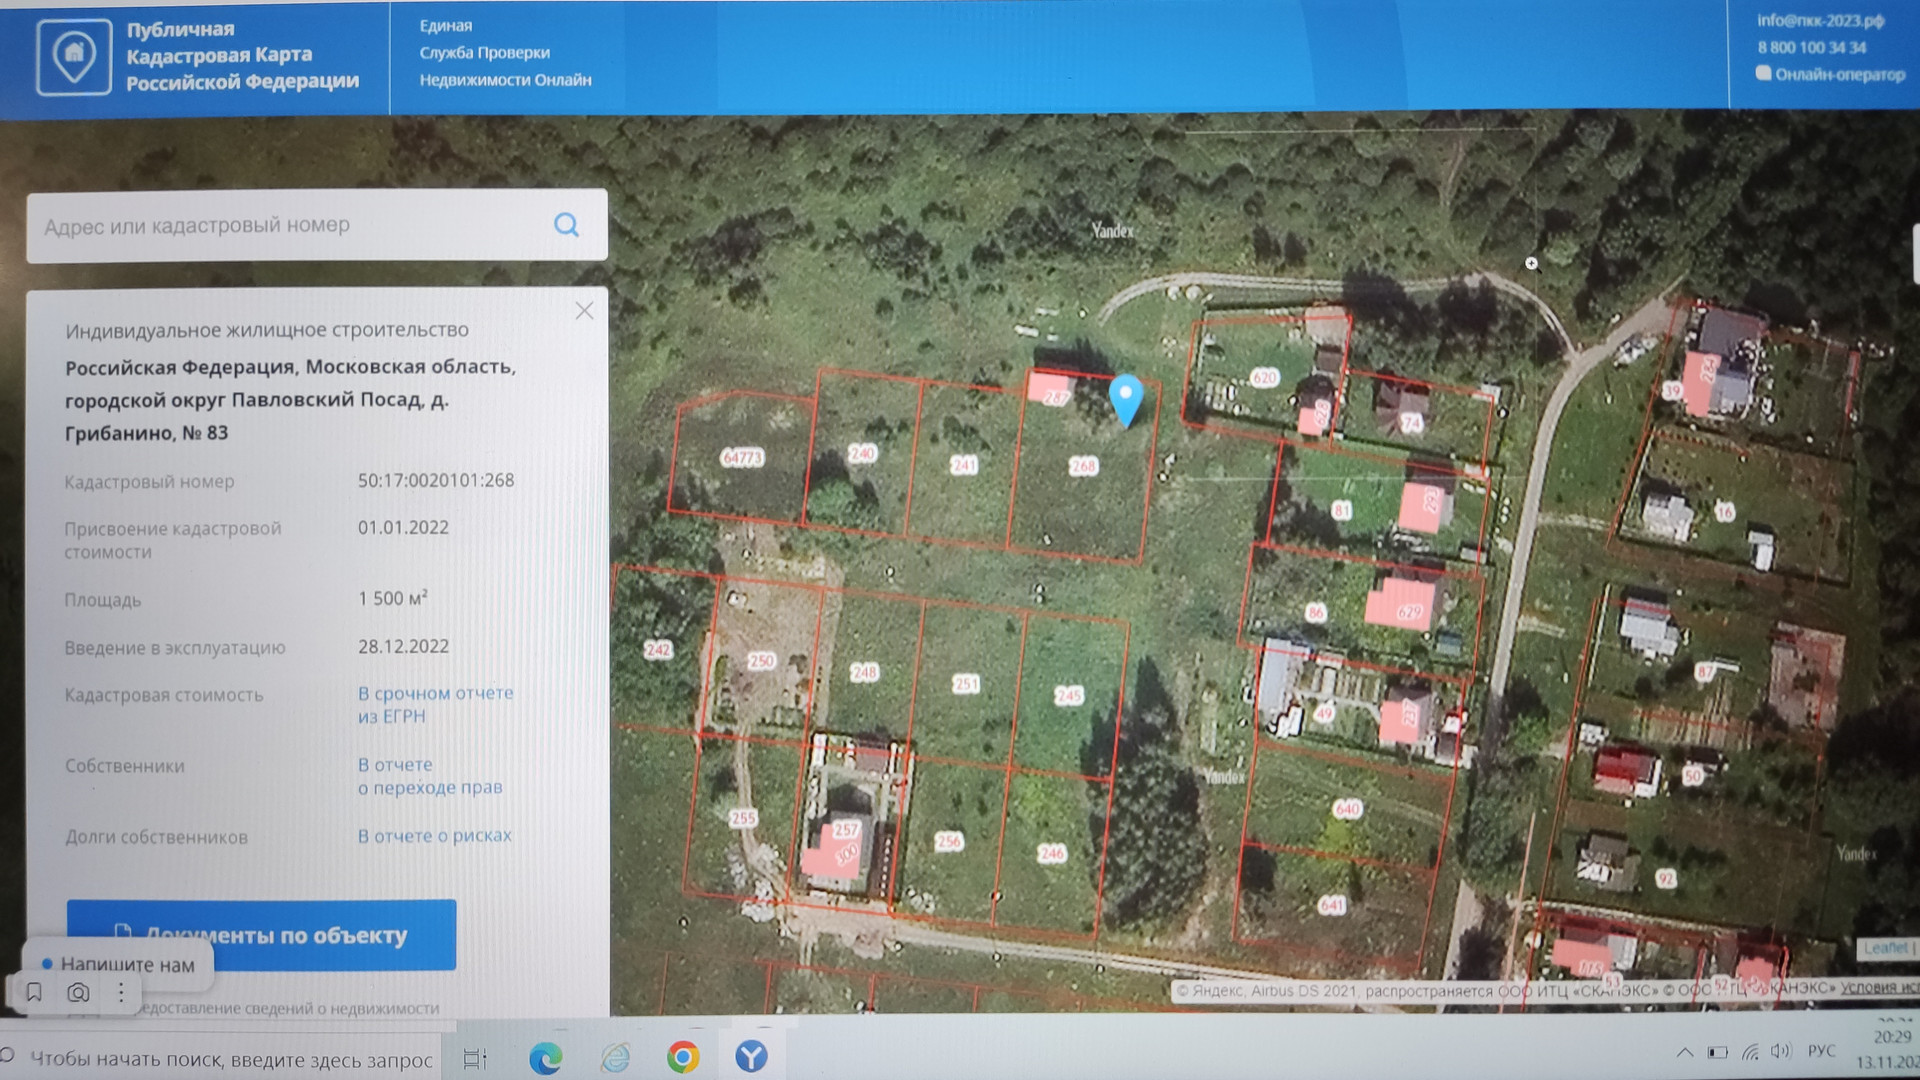1920x1080 pixels.
Task: Click 'В отчете о рисках' link
Action: [434, 835]
